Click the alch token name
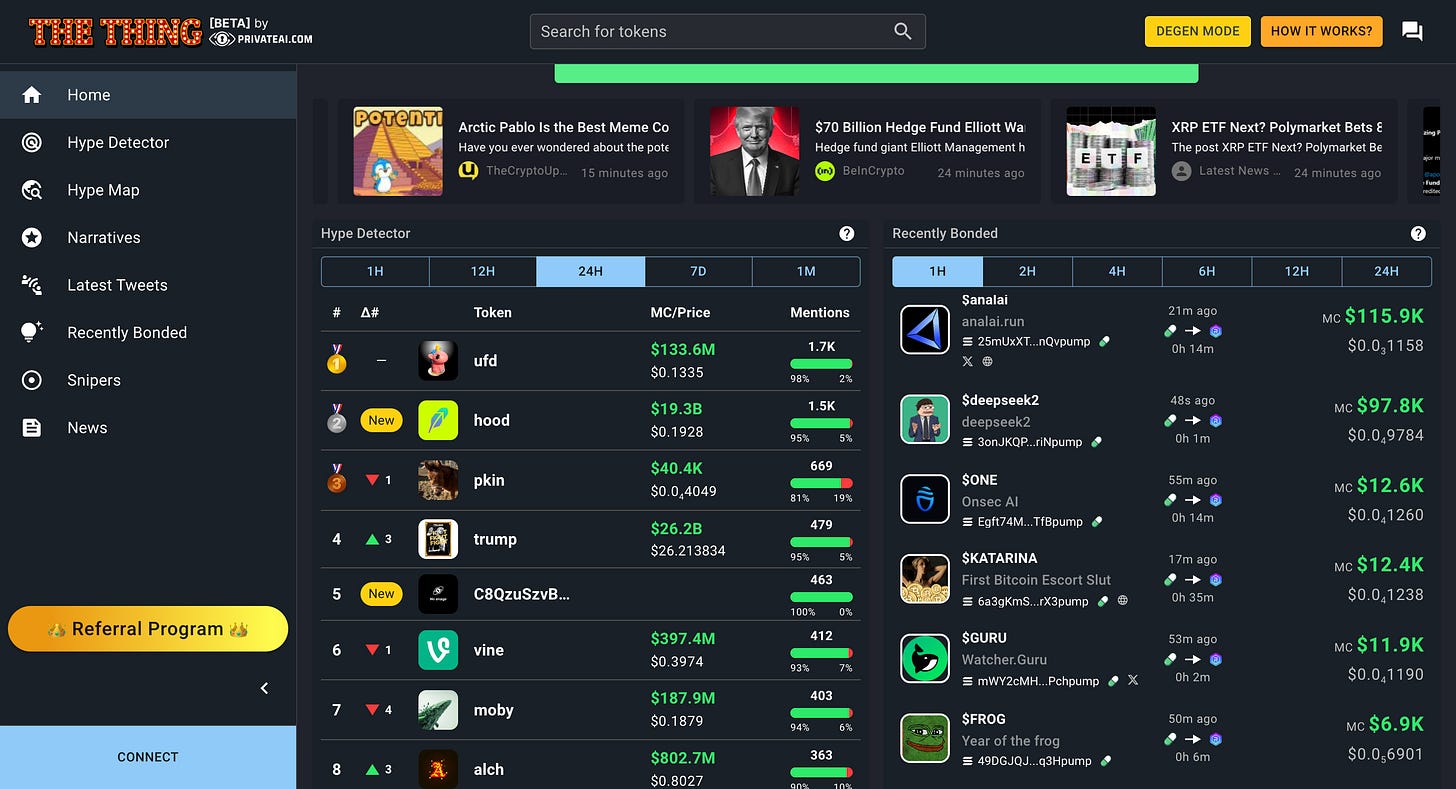Viewport: 1456px width, 789px height. (x=489, y=769)
